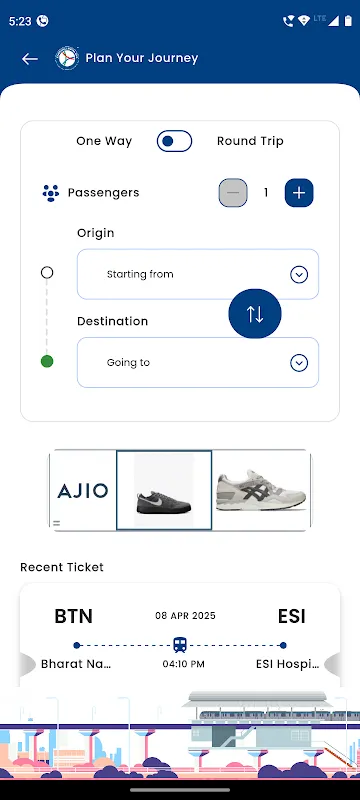Tap the Passengers group icon

coord(50,193)
